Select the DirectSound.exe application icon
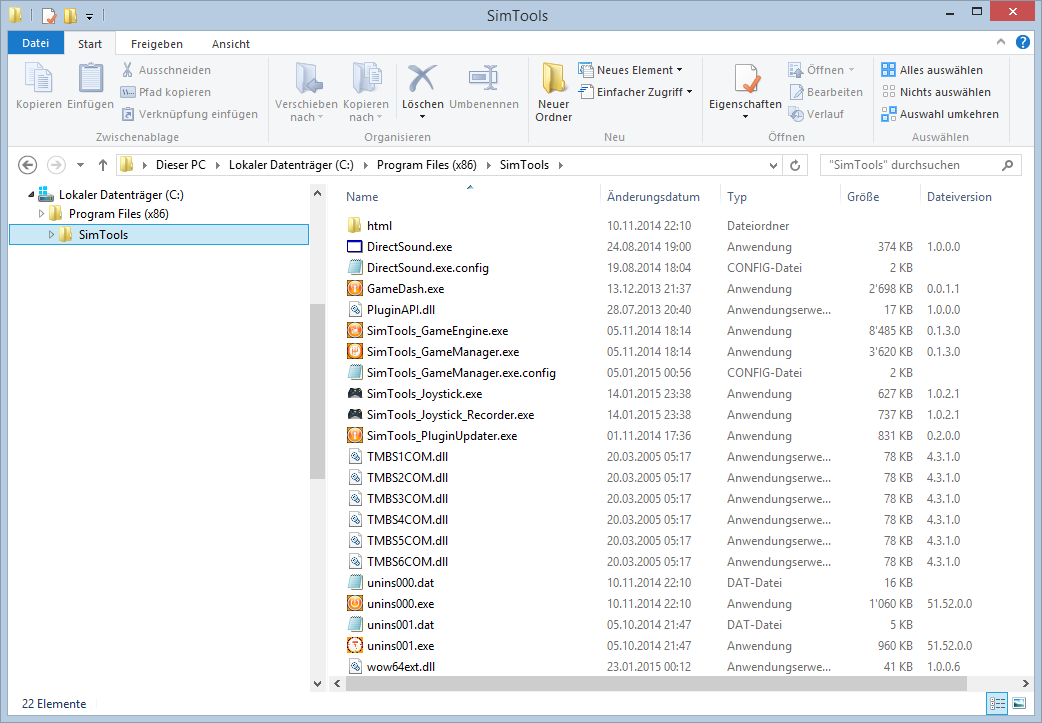 pyautogui.click(x=355, y=247)
